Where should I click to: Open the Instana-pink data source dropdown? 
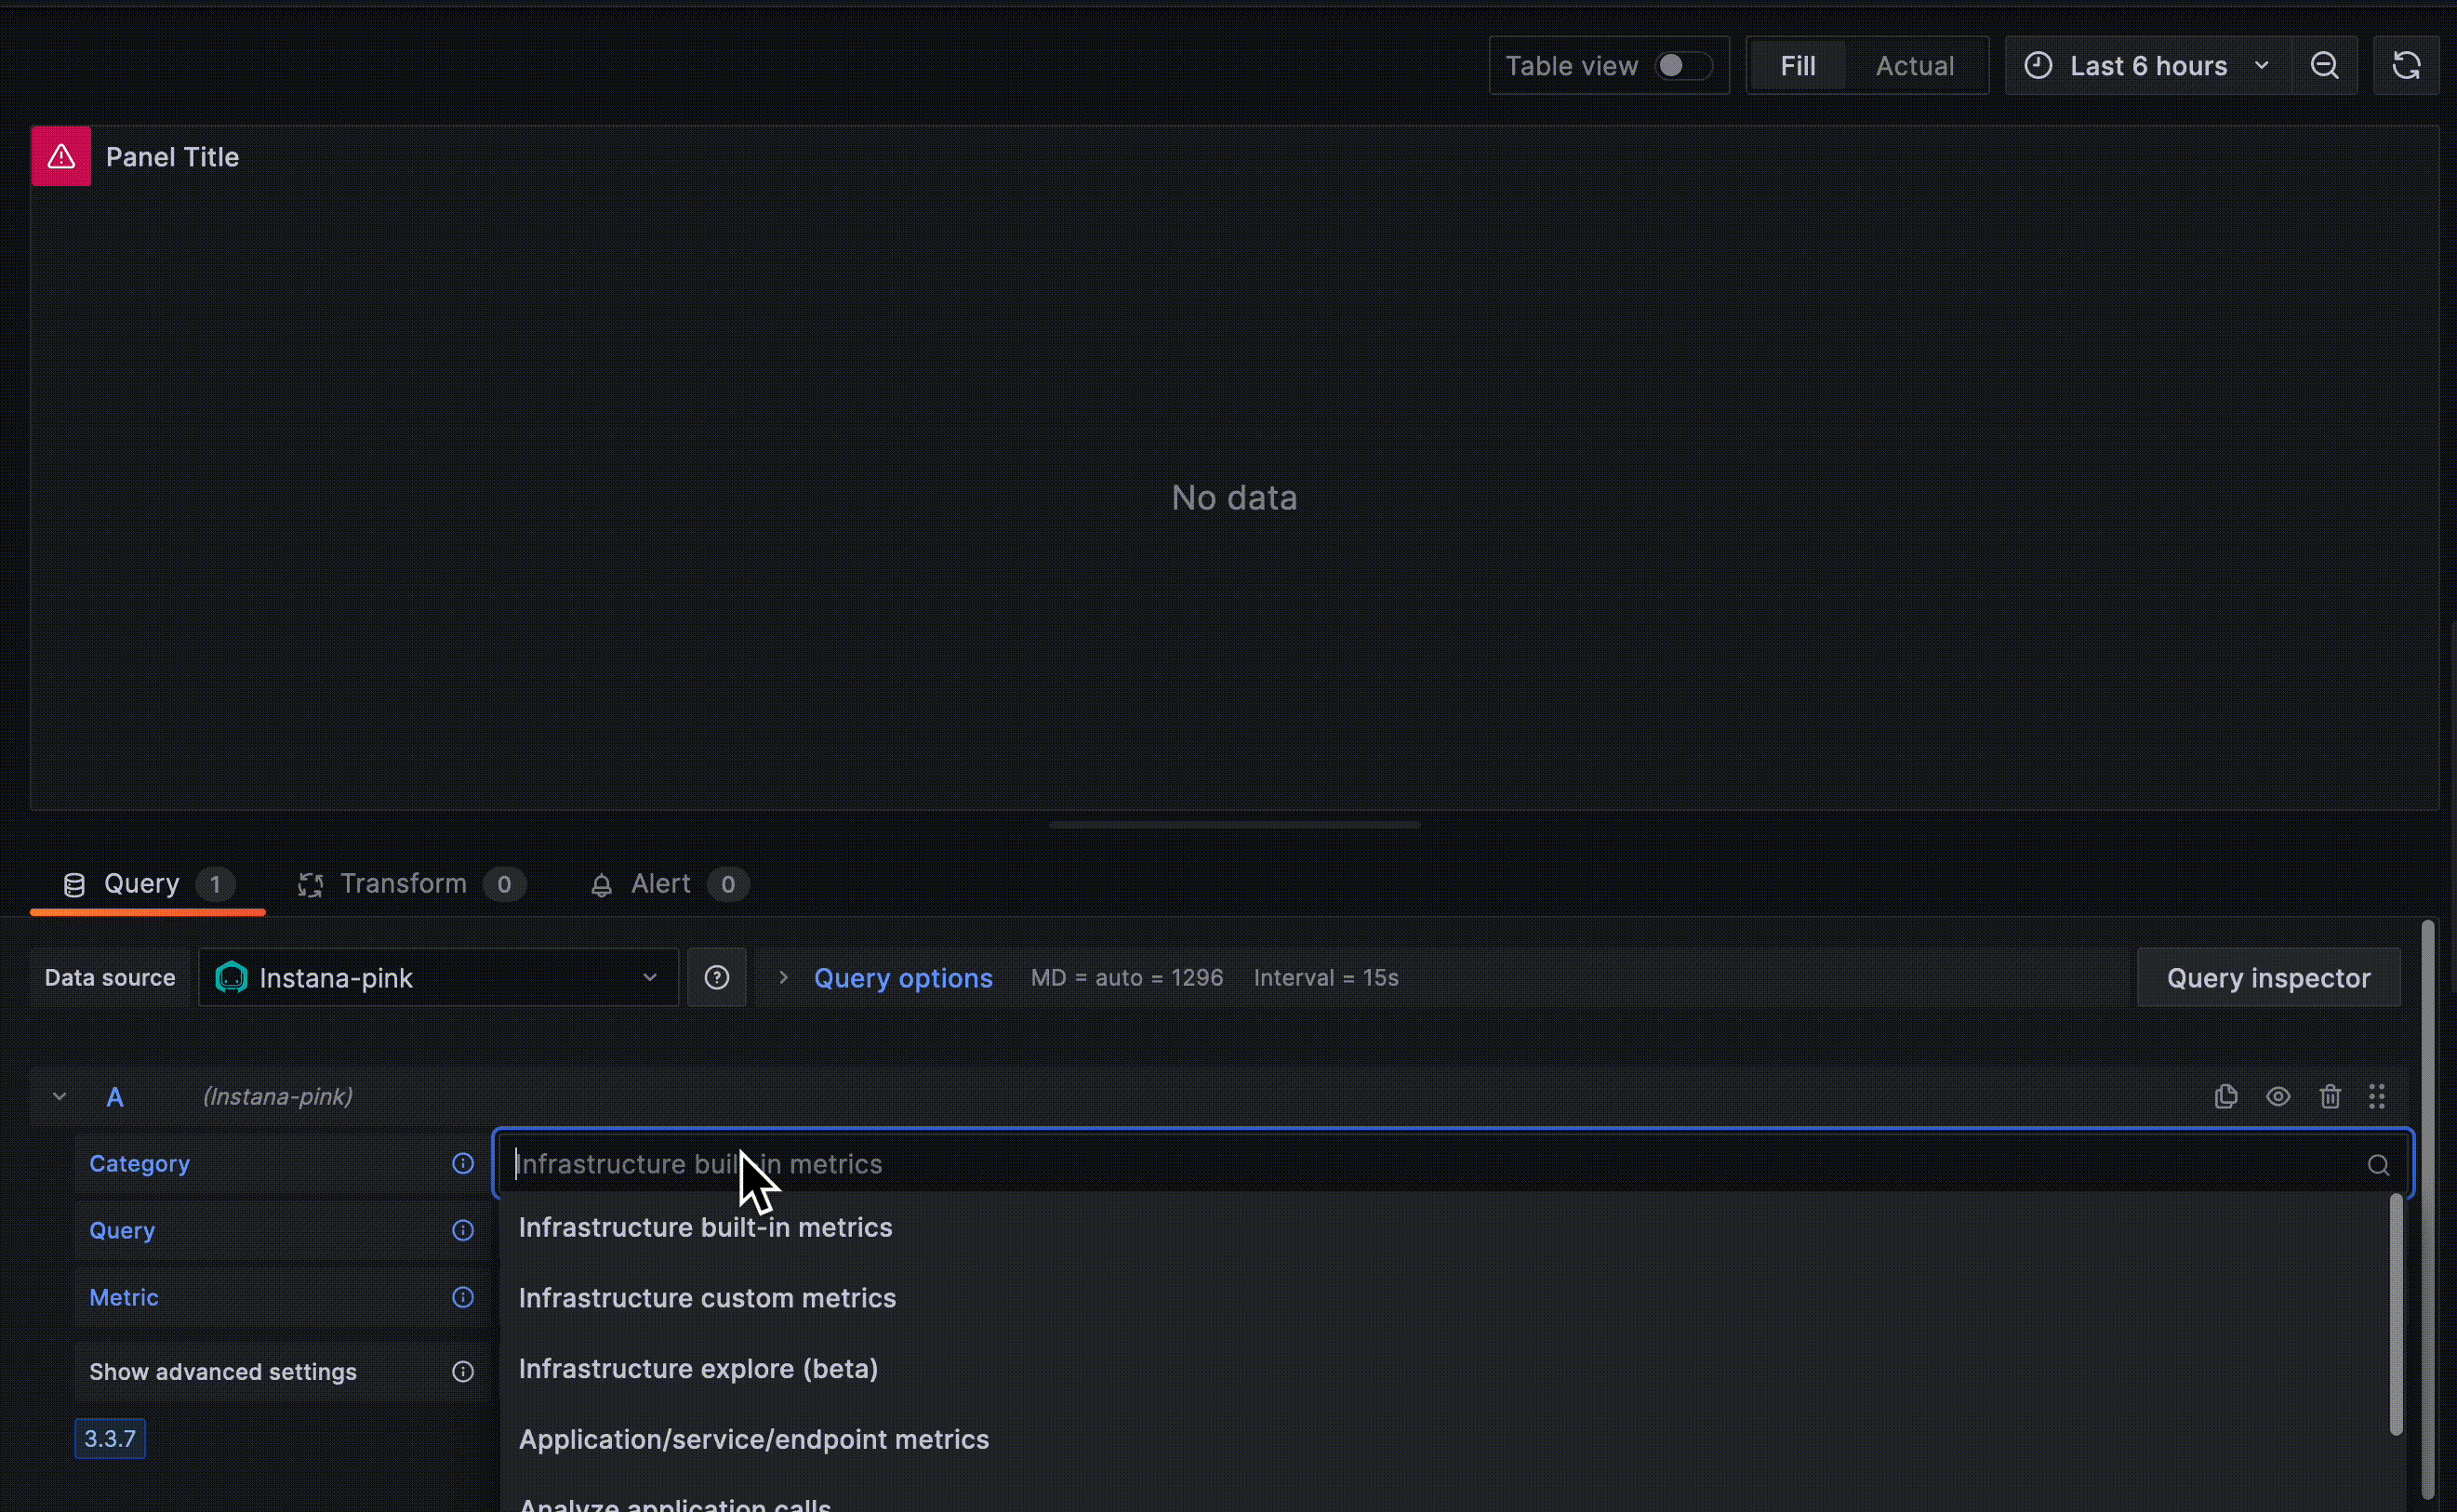[438, 977]
